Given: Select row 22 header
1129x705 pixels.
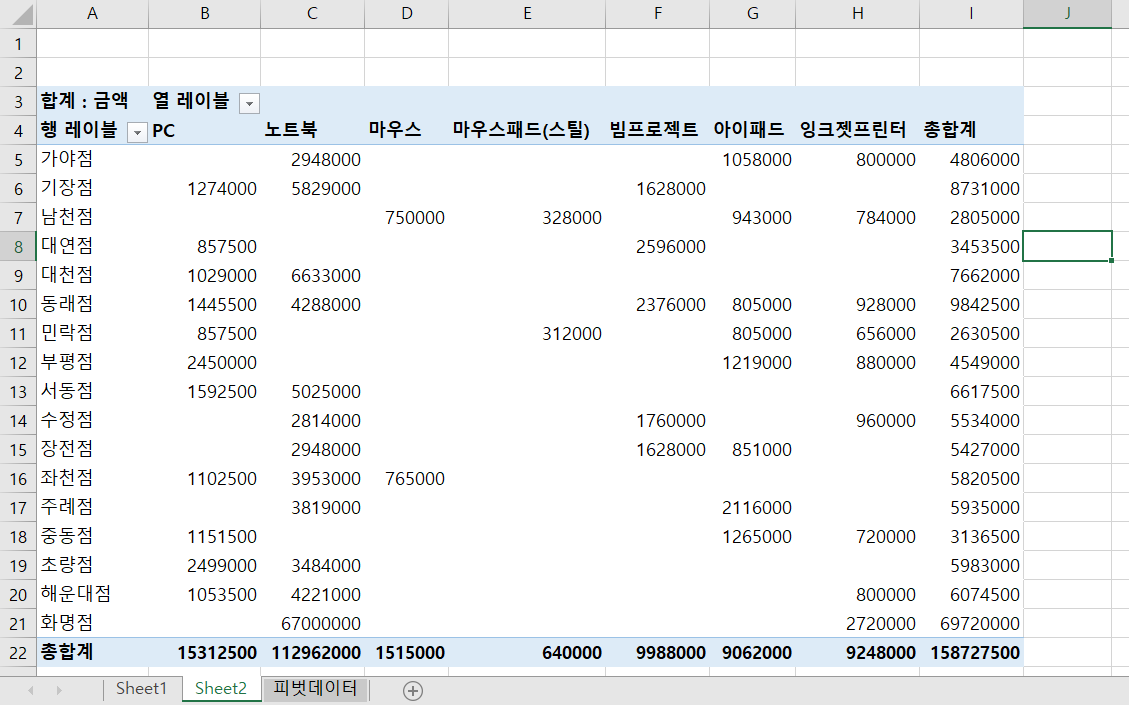Looking at the screenshot, I should pos(18,653).
